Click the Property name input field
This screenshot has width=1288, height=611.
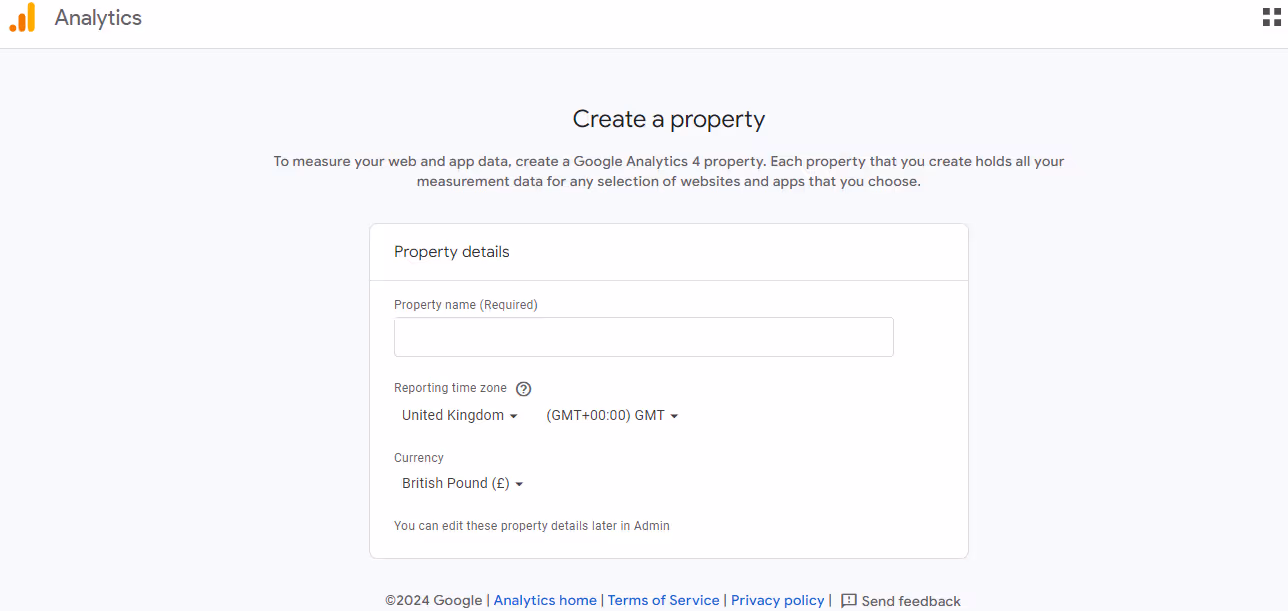[x=643, y=337]
